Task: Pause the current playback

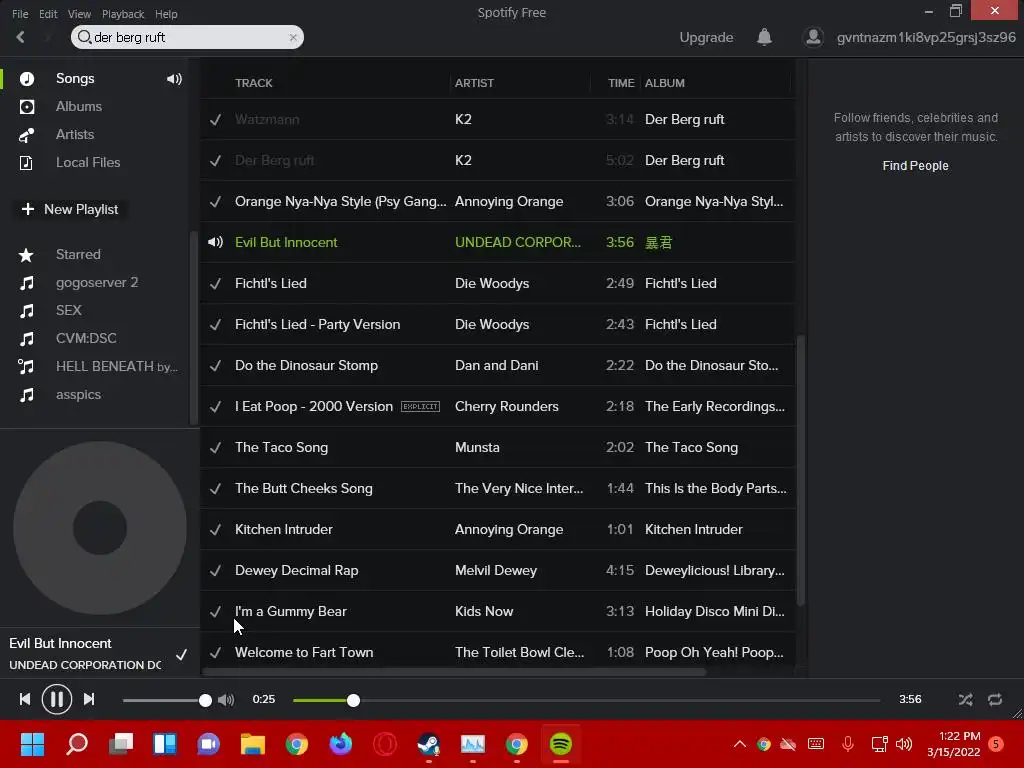Action: click(x=57, y=699)
